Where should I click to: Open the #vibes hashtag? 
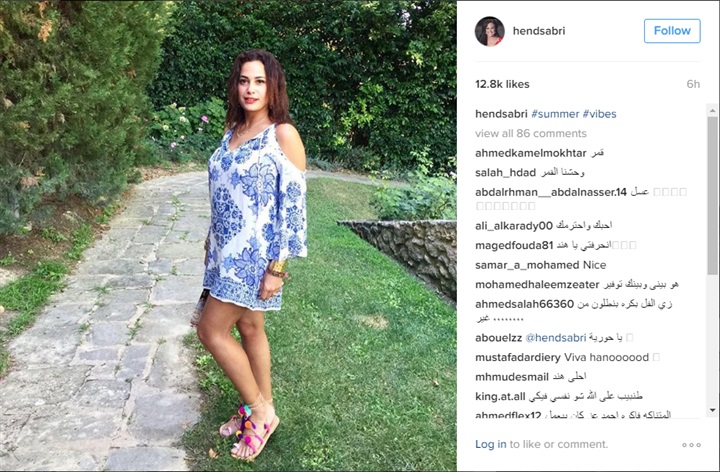599,114
